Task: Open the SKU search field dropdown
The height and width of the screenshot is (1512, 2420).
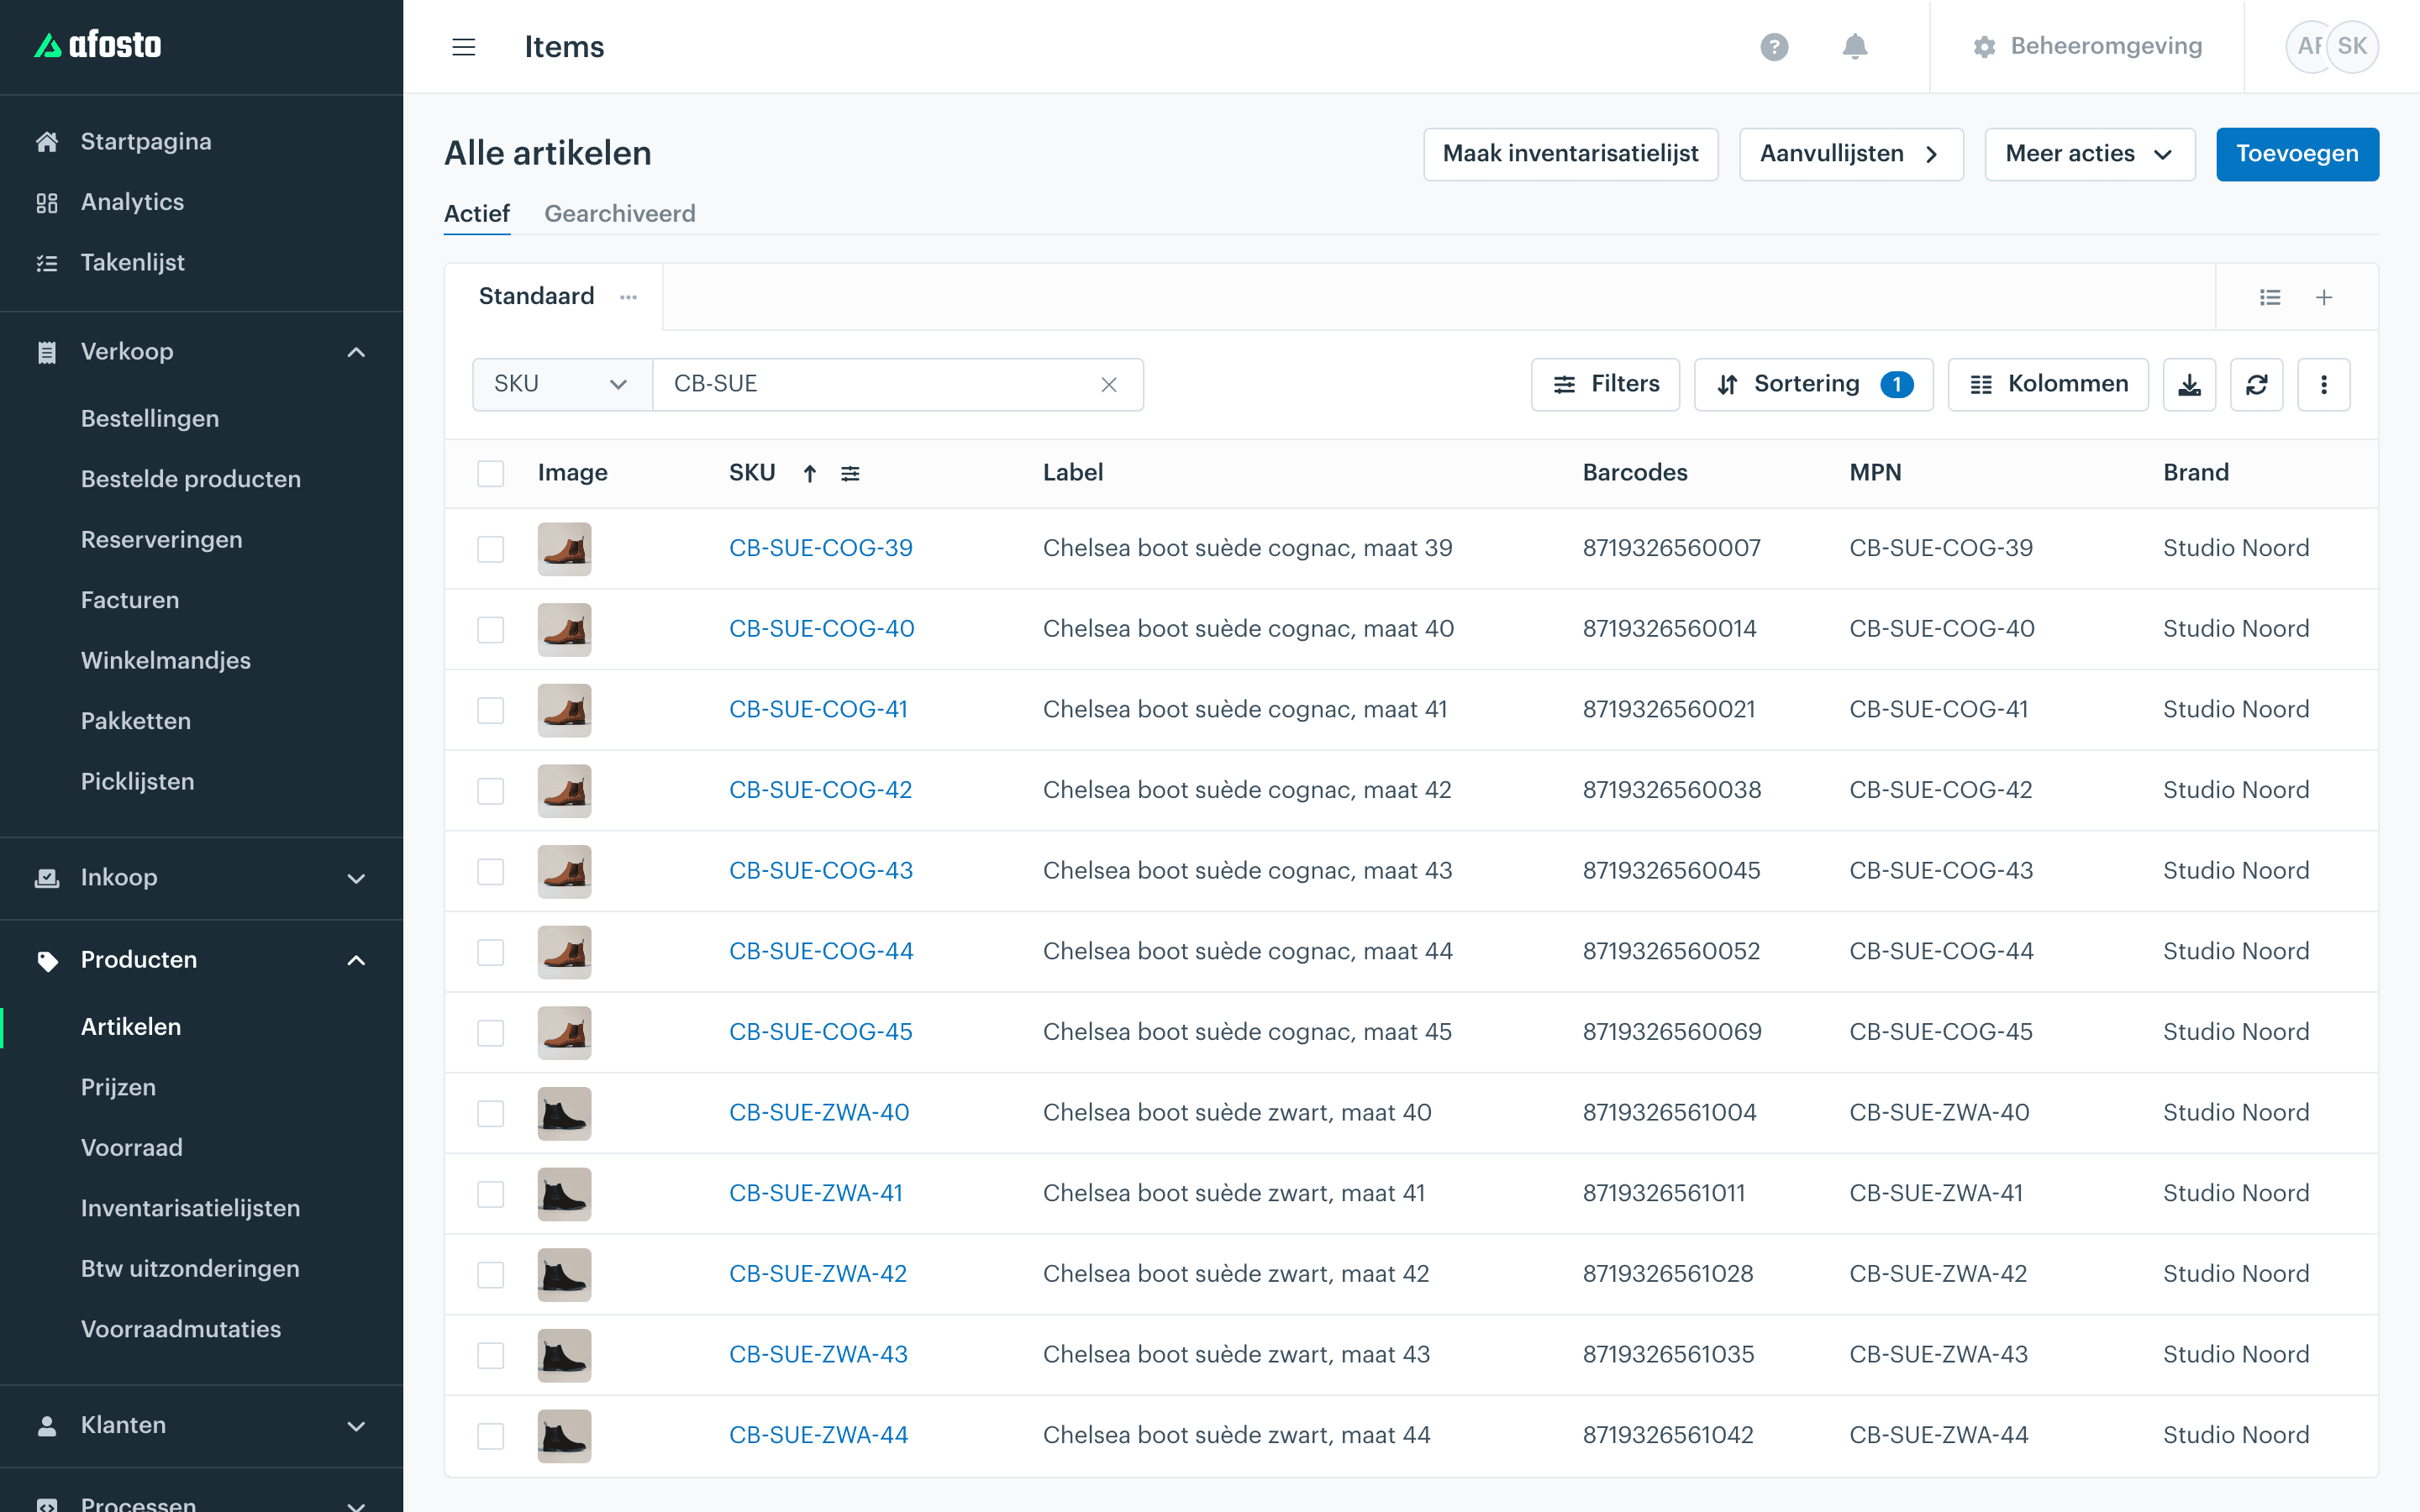Action: 562,384
